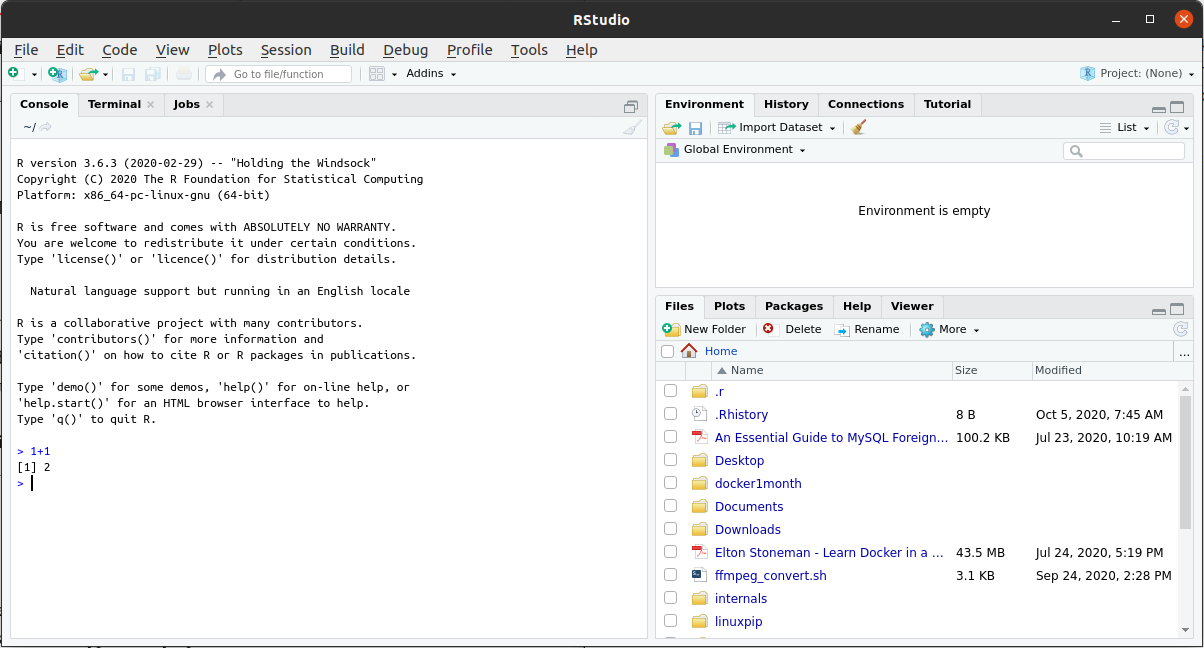Open the Tools menu
Image resolution: width=1204 pixels, height=648 pixels.
[x=529, y=50]
